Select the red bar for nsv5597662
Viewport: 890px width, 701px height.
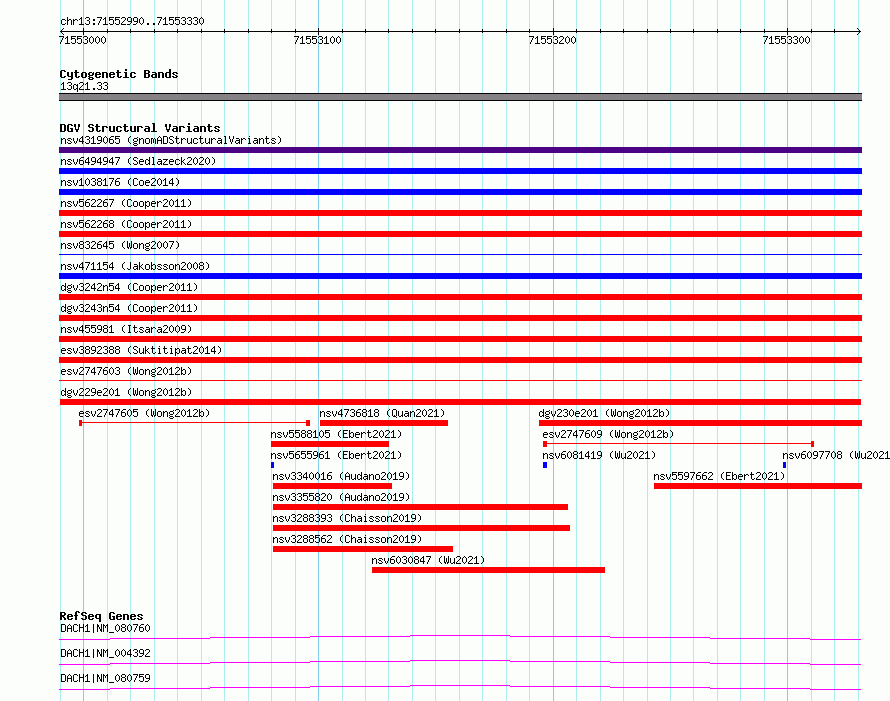(x=758, y=486)
